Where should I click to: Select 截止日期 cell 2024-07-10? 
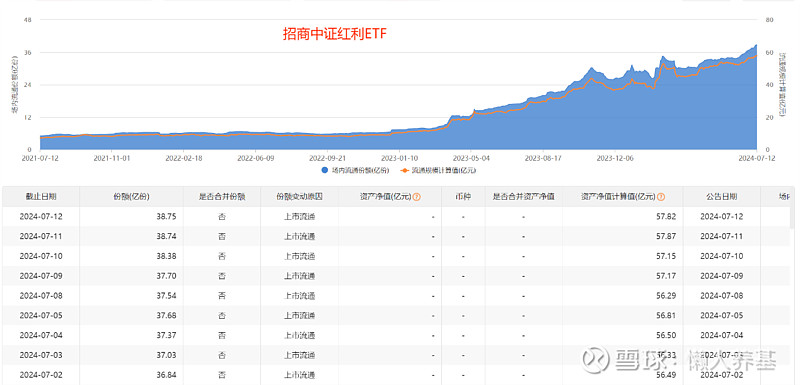pyautogui.click(x=41, y=256)
